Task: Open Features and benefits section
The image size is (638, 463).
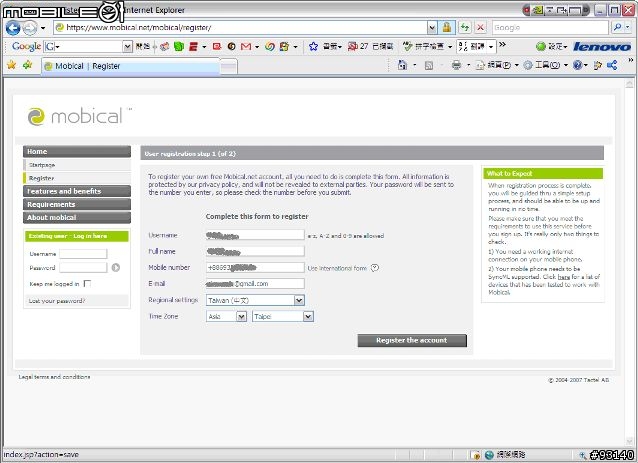Action: (x=77, y=191)
